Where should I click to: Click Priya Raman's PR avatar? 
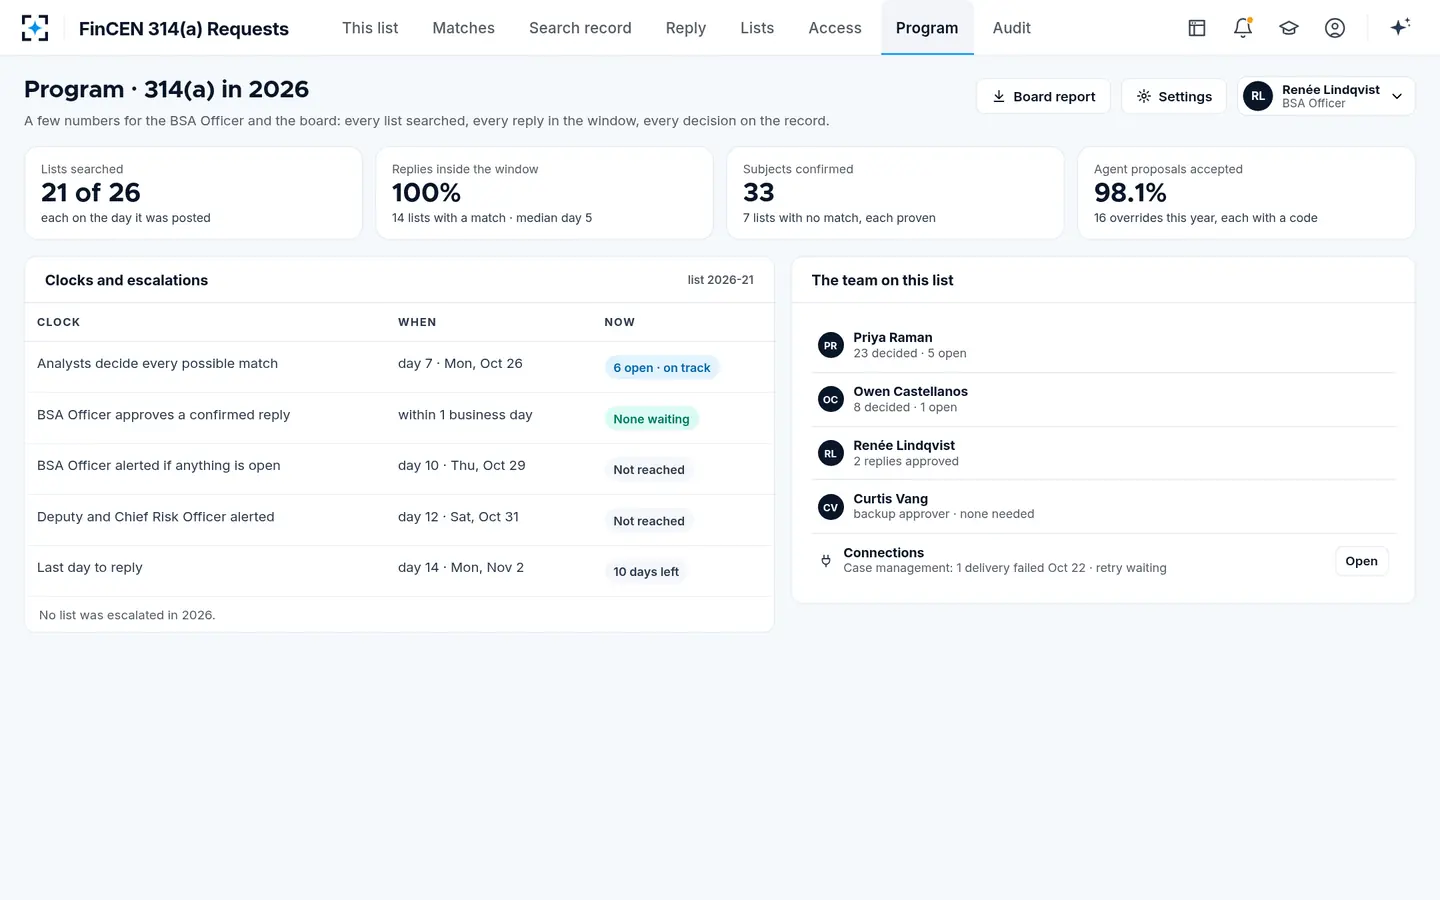tap(830, 345)
